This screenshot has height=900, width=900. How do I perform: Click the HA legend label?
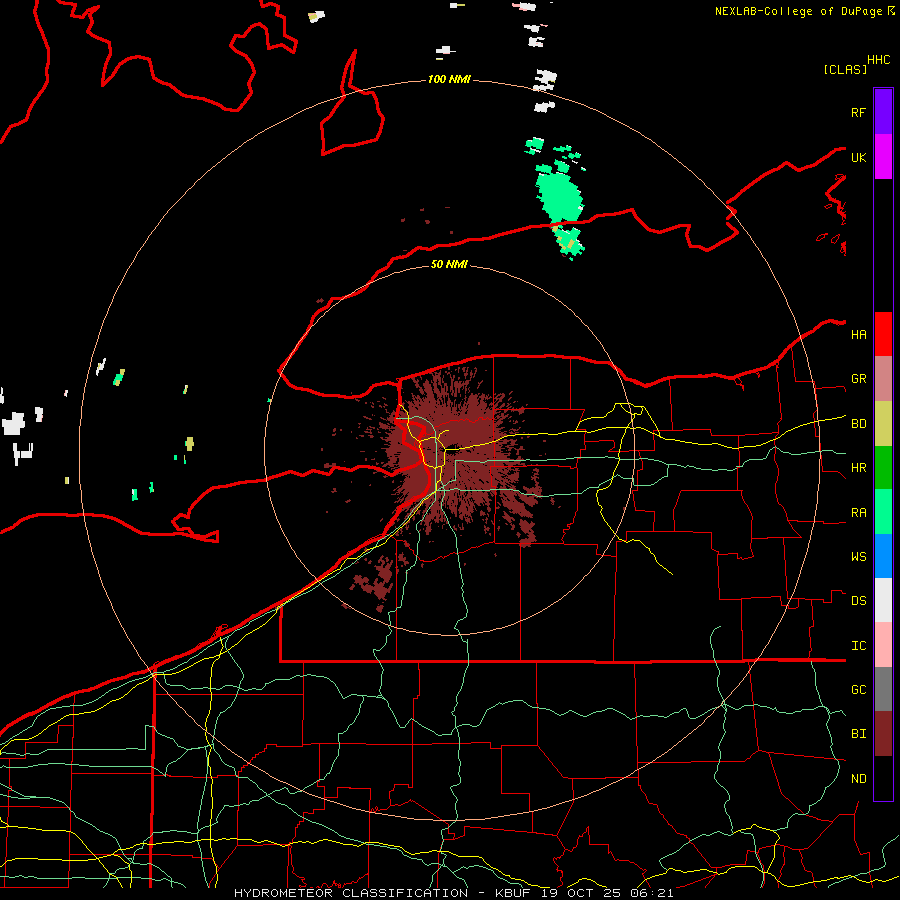point(858,335)
